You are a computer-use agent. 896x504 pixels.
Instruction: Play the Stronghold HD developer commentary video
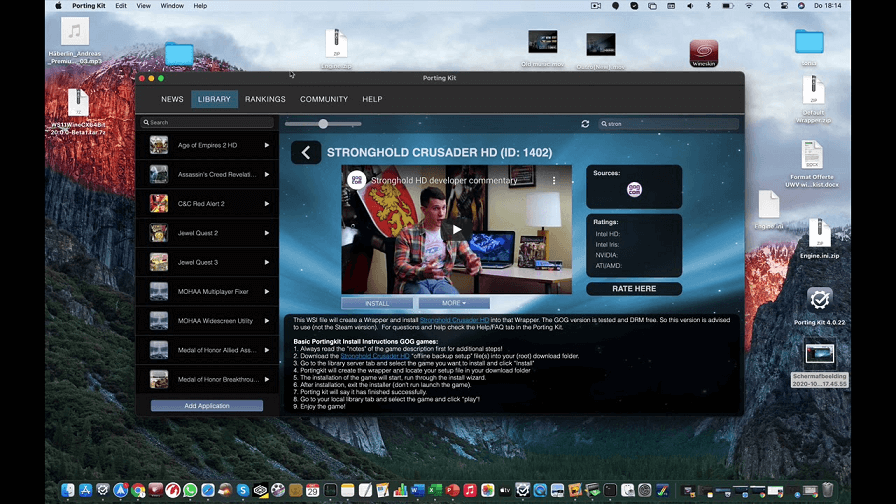[457, 229]
